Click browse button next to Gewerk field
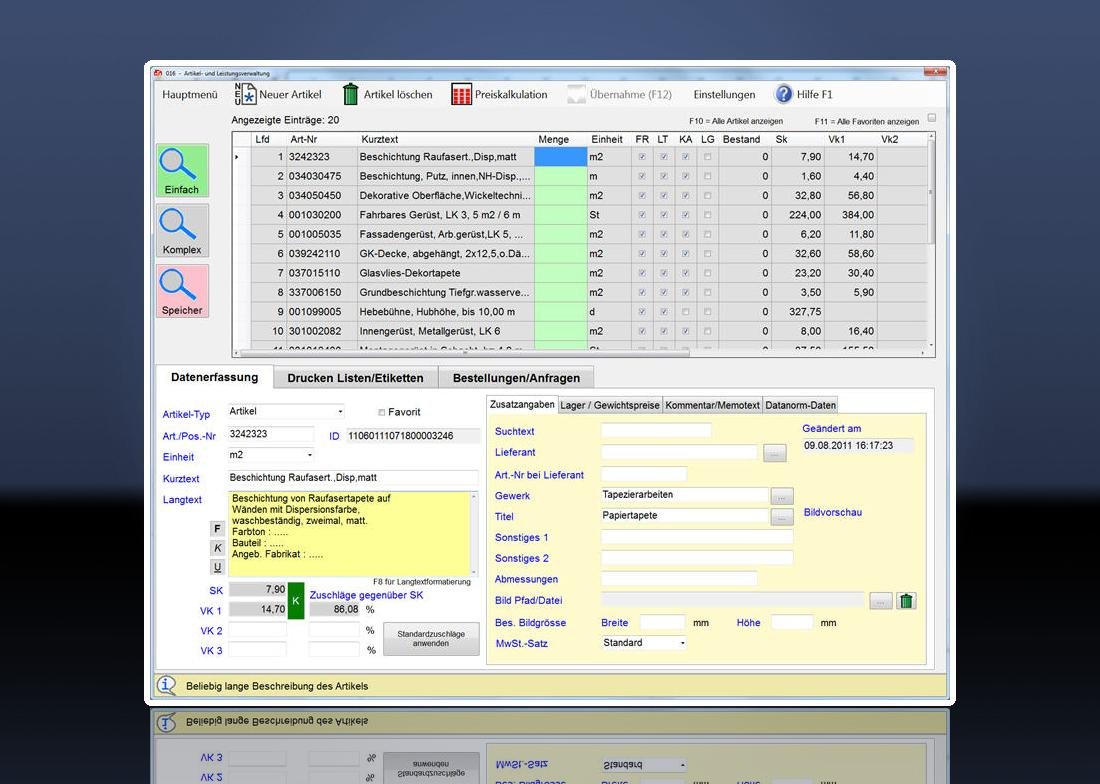 tap(782, 496)
